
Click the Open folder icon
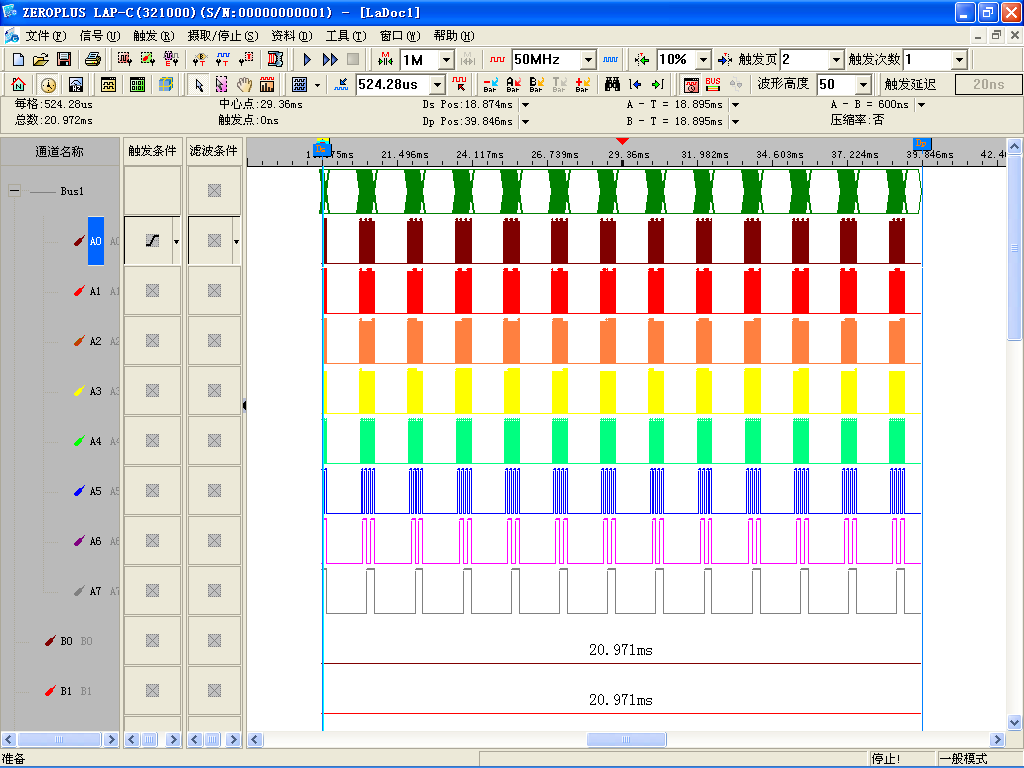point(40,60)
